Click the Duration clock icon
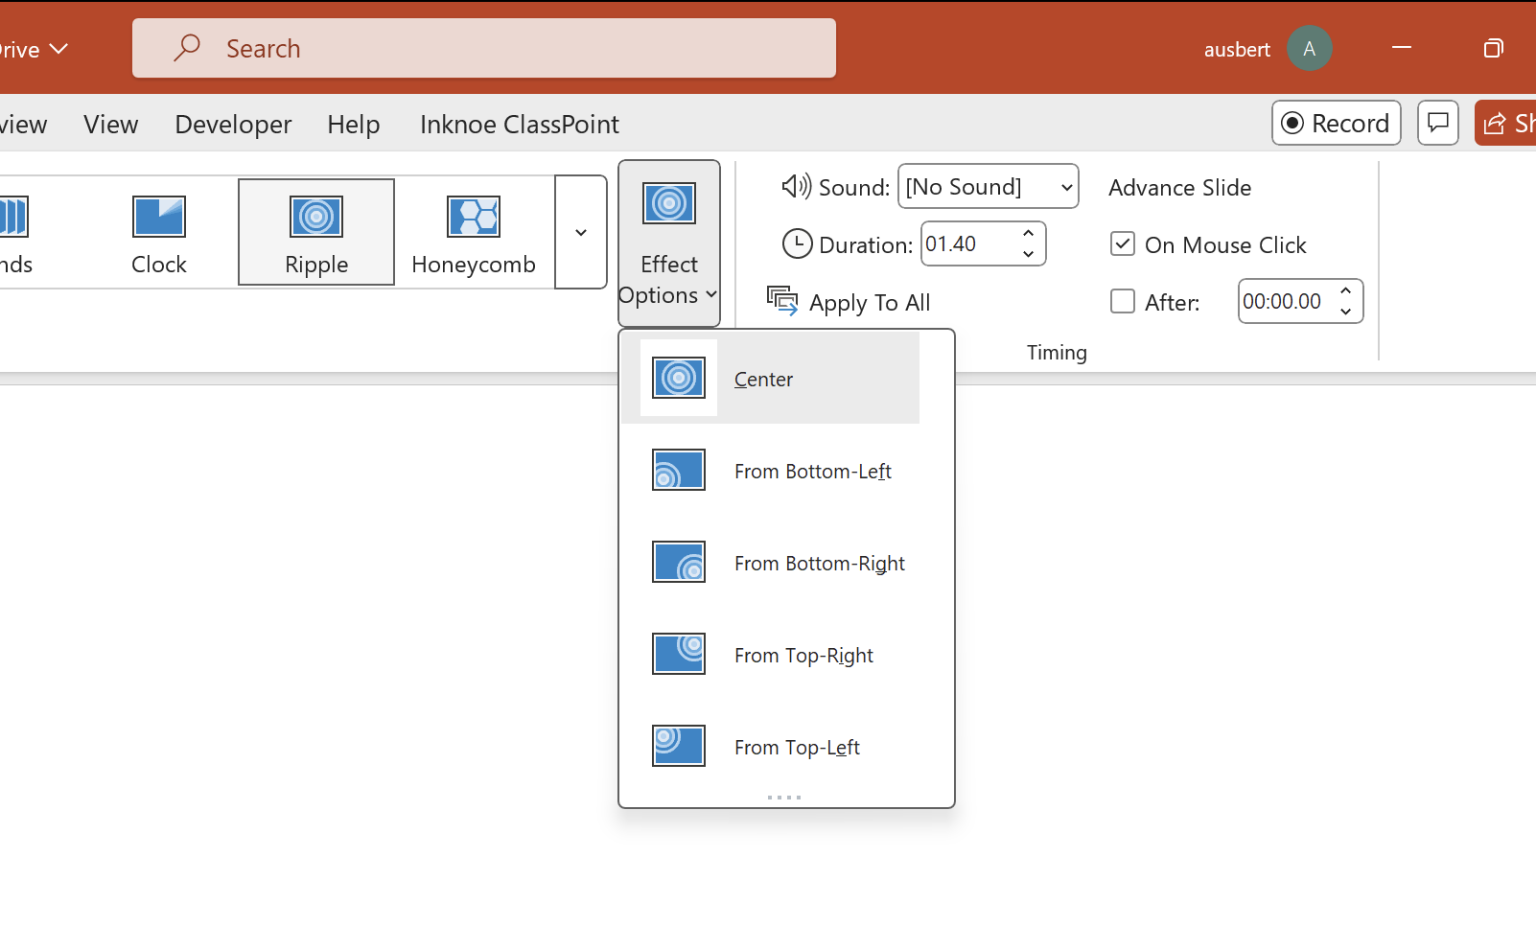The image size is (1536, 926). [797, 243]
